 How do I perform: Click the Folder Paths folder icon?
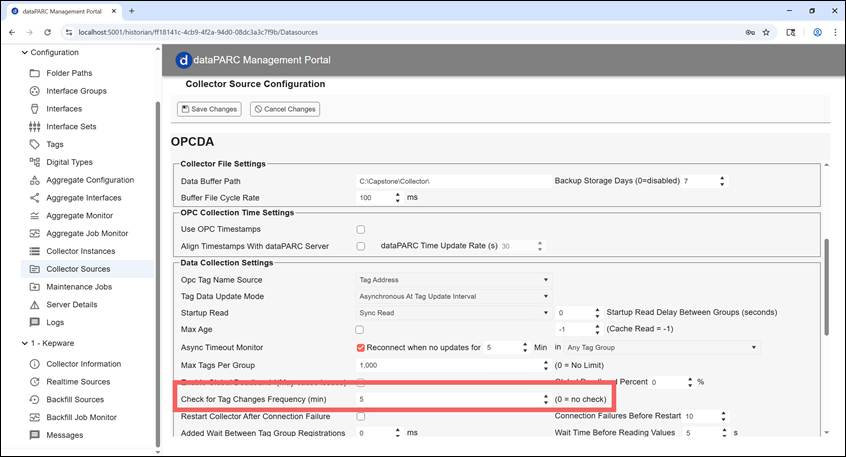tap(35, 73)
